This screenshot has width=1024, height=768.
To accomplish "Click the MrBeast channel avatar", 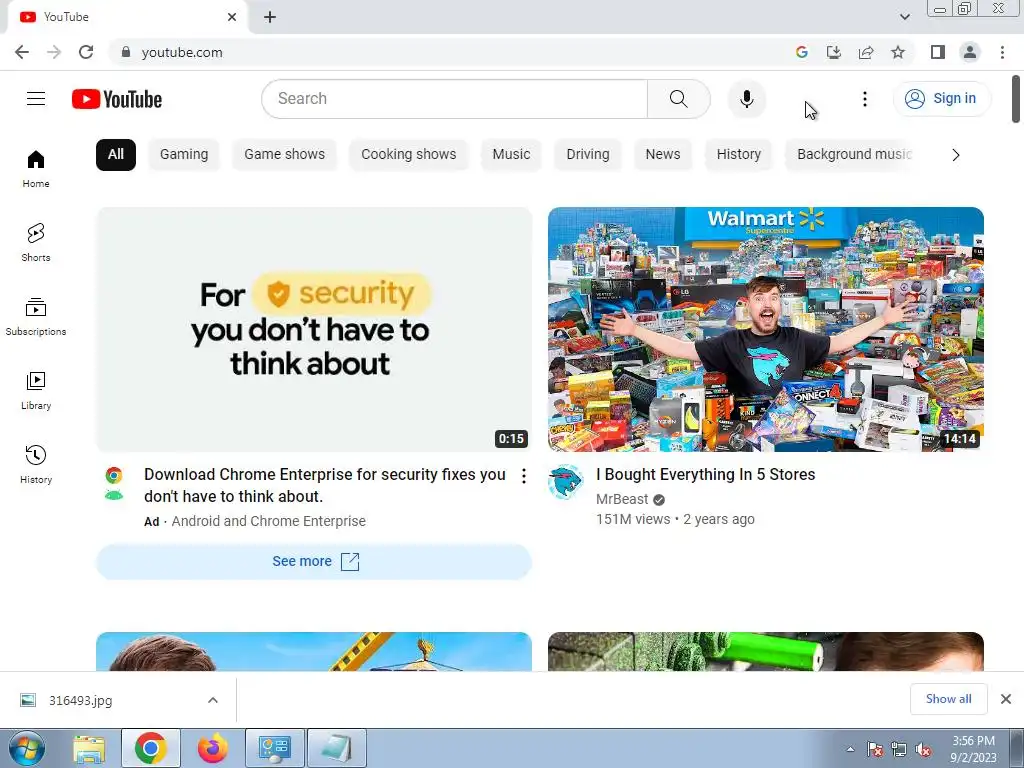I will 566,483.
